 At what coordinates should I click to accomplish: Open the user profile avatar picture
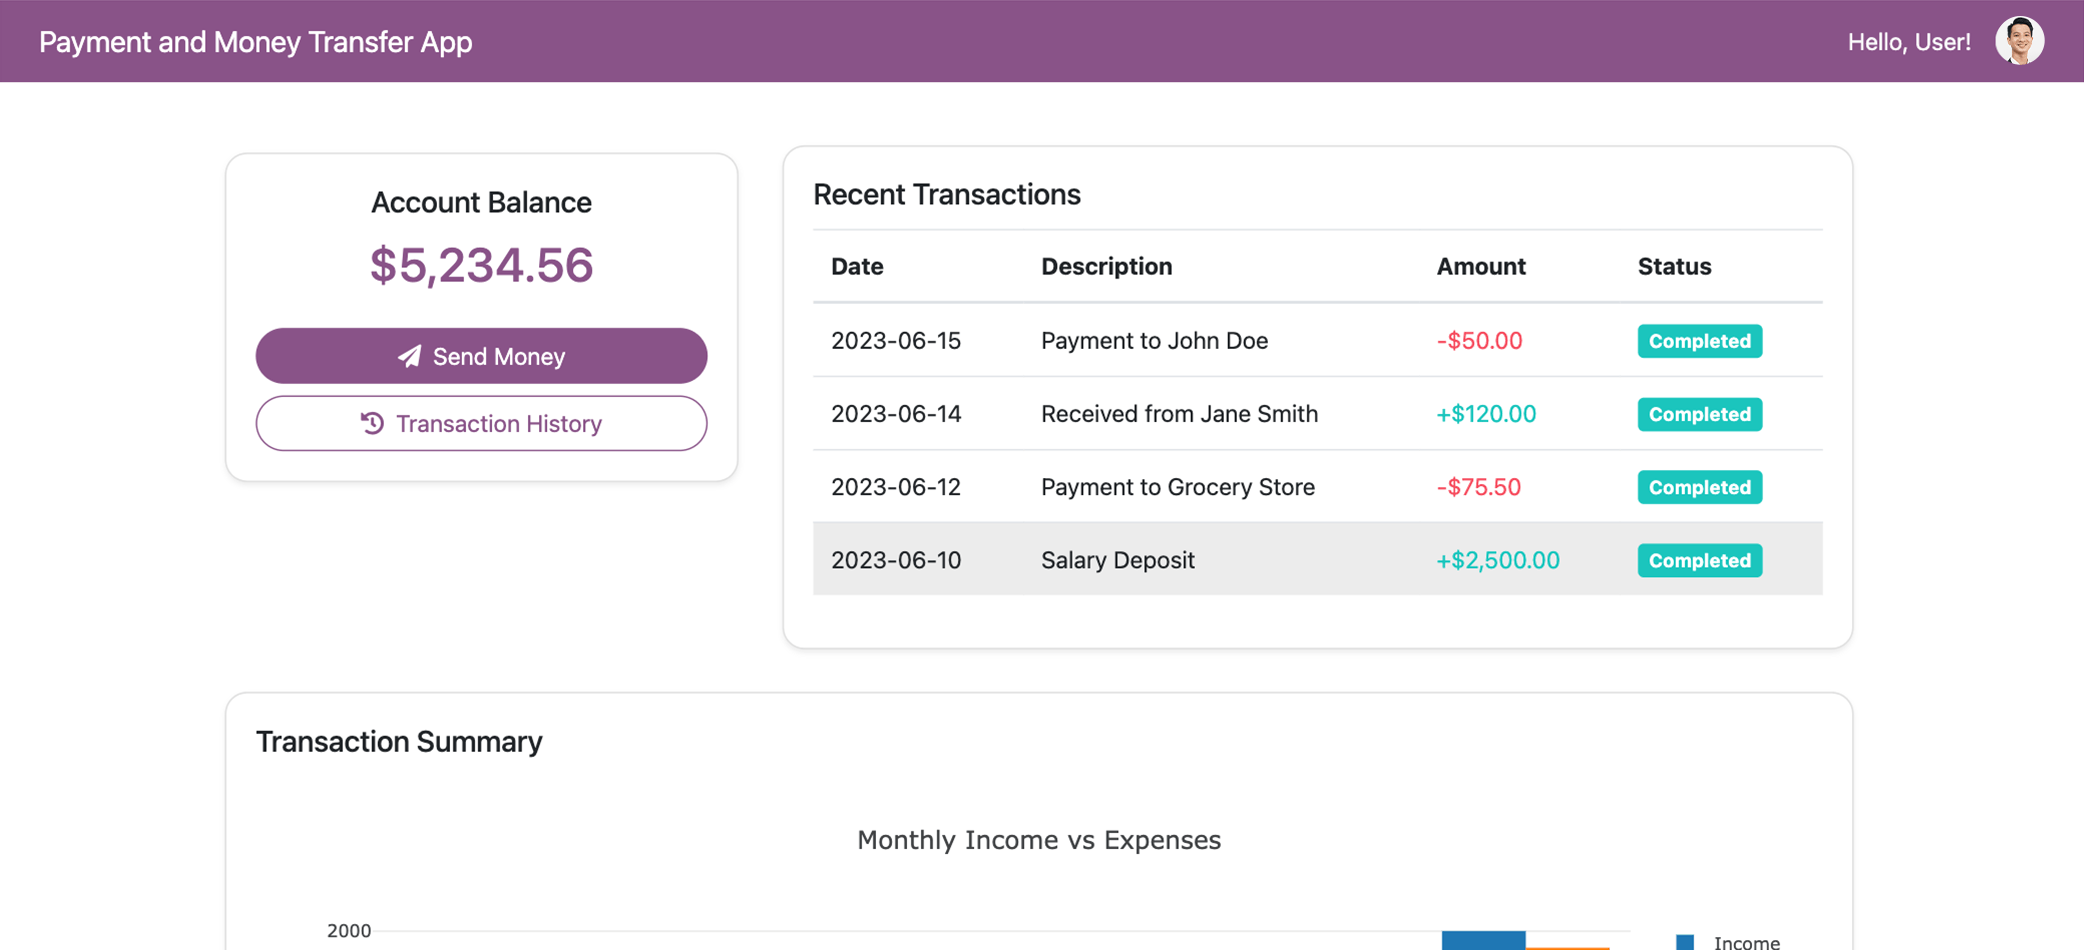[2019, 41]
